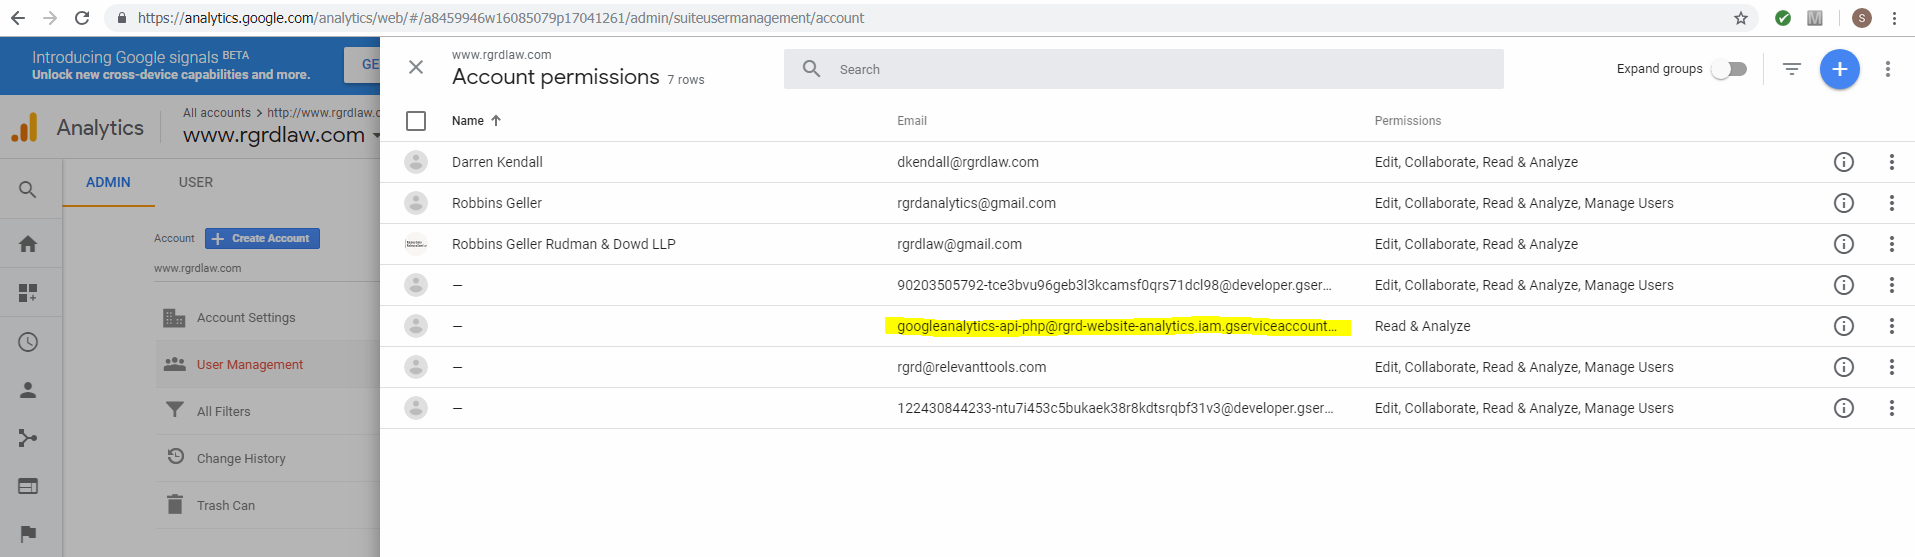
Task: Open the panel's more options menu
Action: click(1888, 69)
